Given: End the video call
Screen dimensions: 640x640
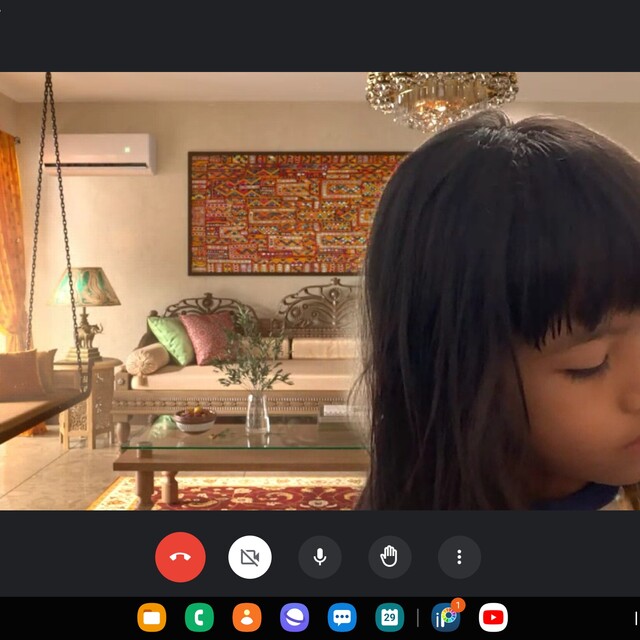Looking at the screenshot, I should tap(180, 557).
